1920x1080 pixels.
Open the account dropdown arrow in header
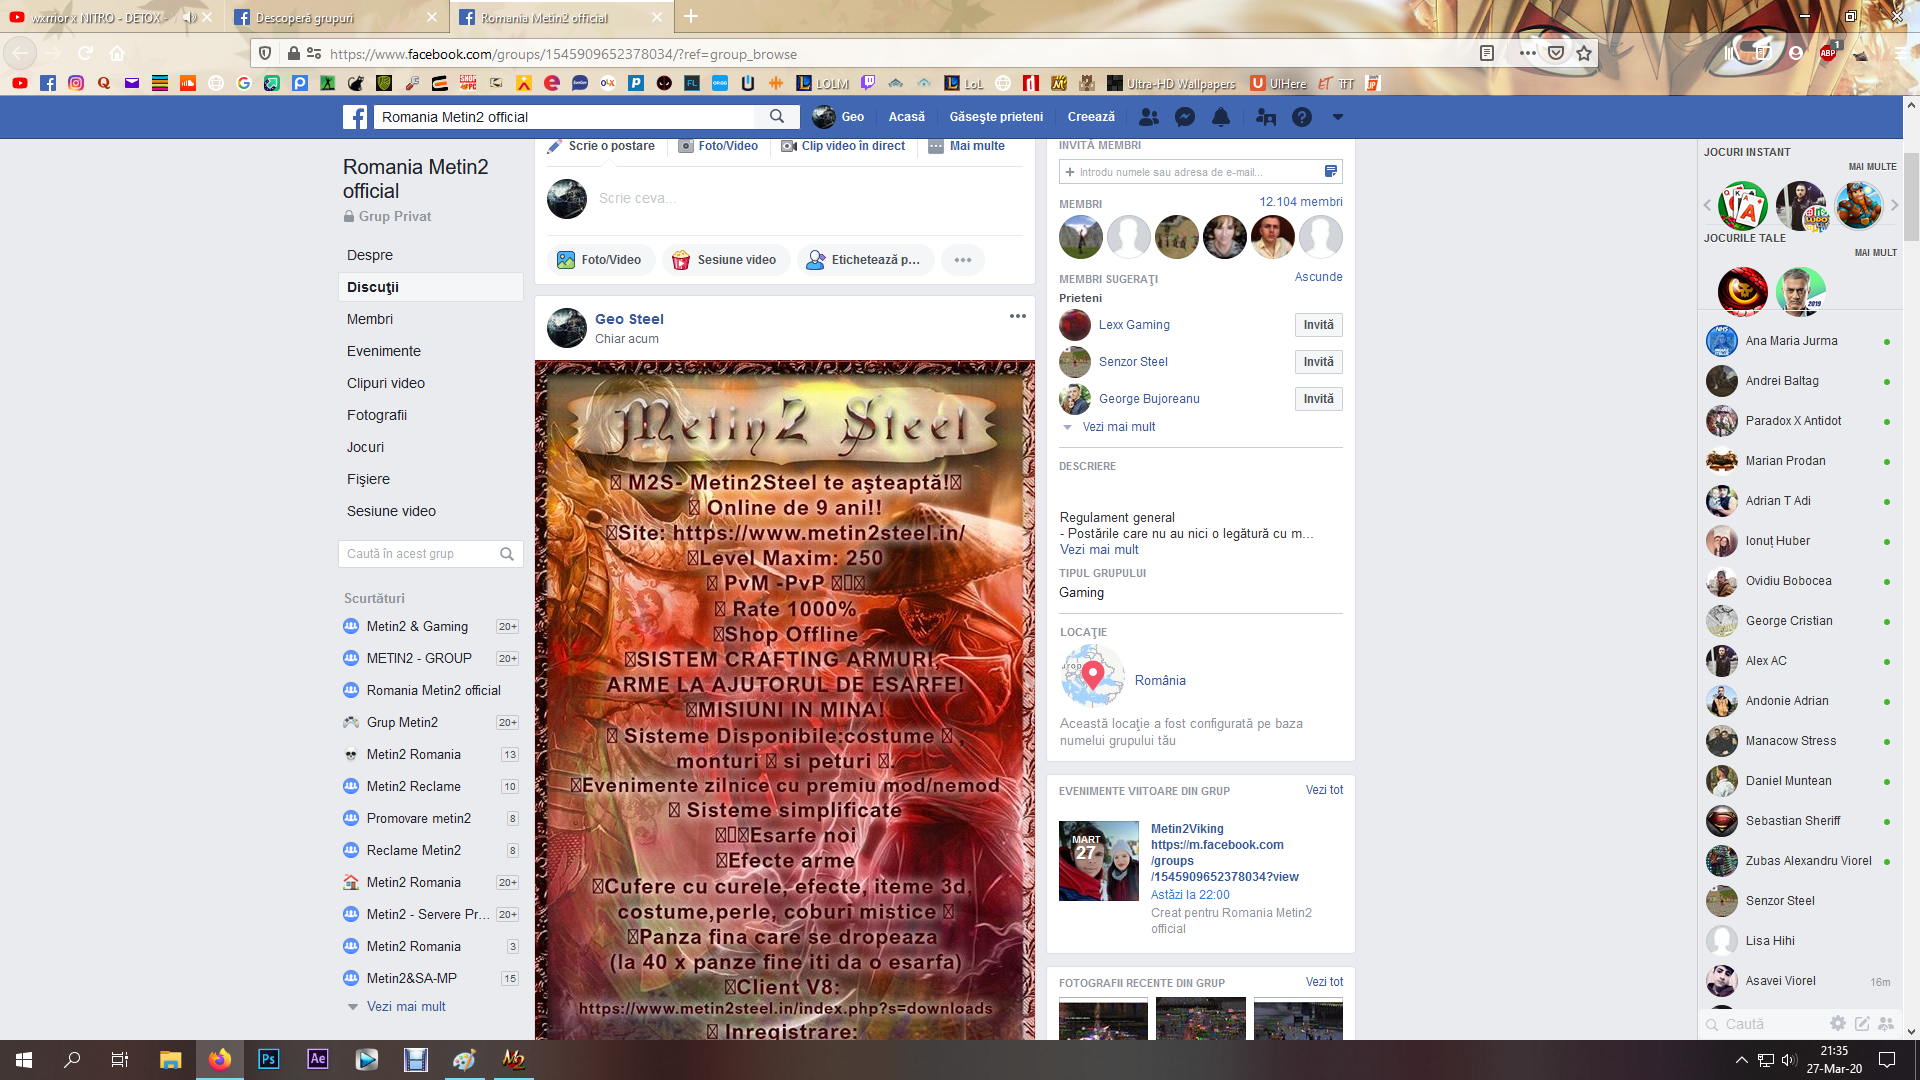[x=1337, y=117]
